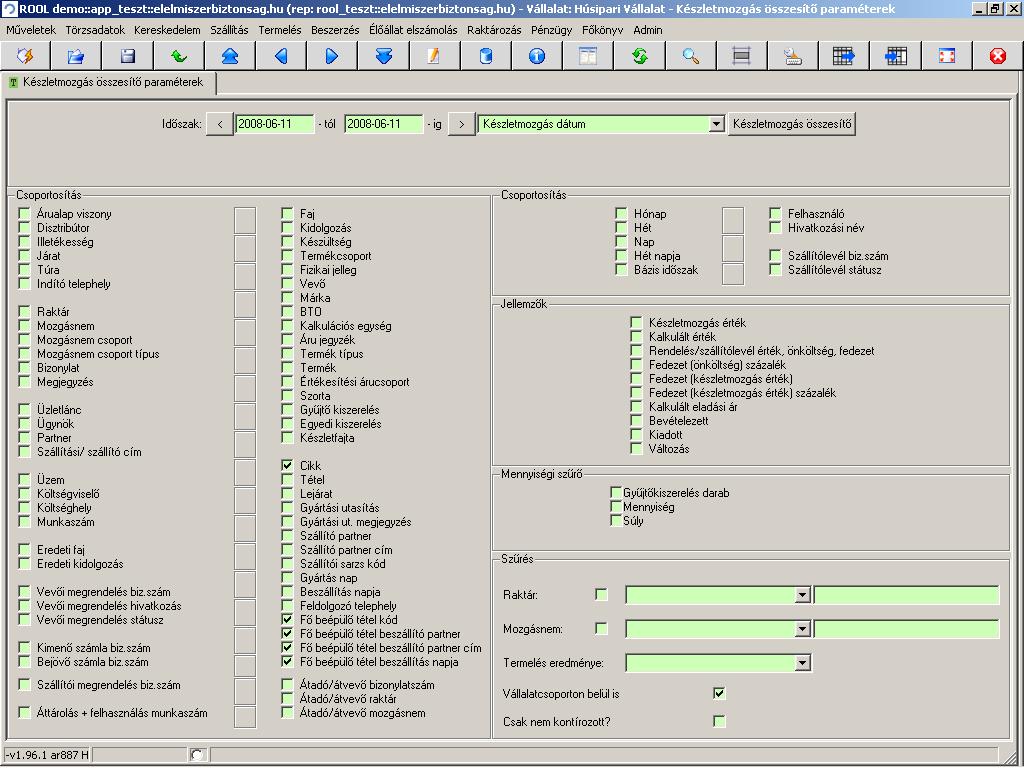
Task: Uncheck the Cikk grouping checkbox
Action: tap(288, 466)
